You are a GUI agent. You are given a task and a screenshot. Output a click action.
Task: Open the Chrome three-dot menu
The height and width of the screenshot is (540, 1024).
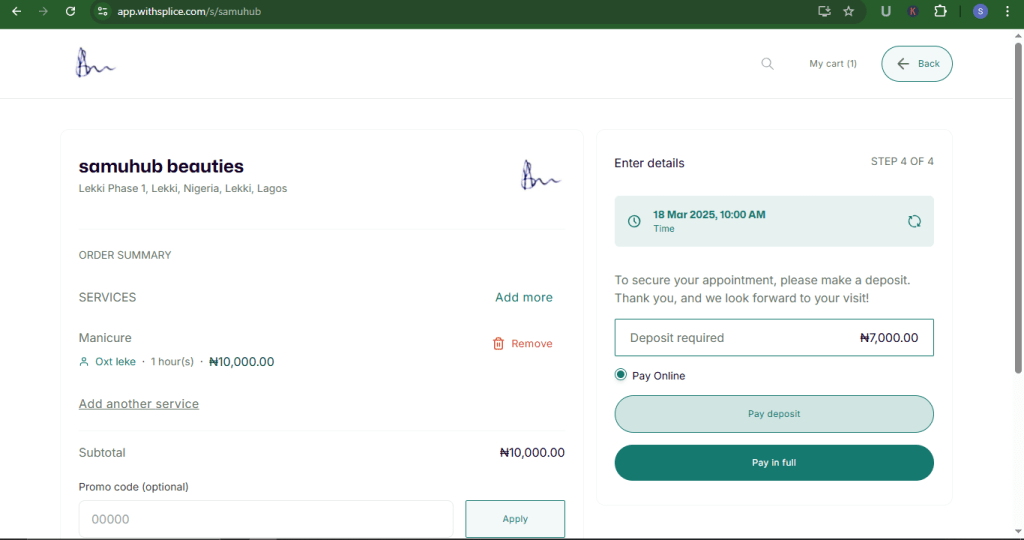coord(1008,11)
